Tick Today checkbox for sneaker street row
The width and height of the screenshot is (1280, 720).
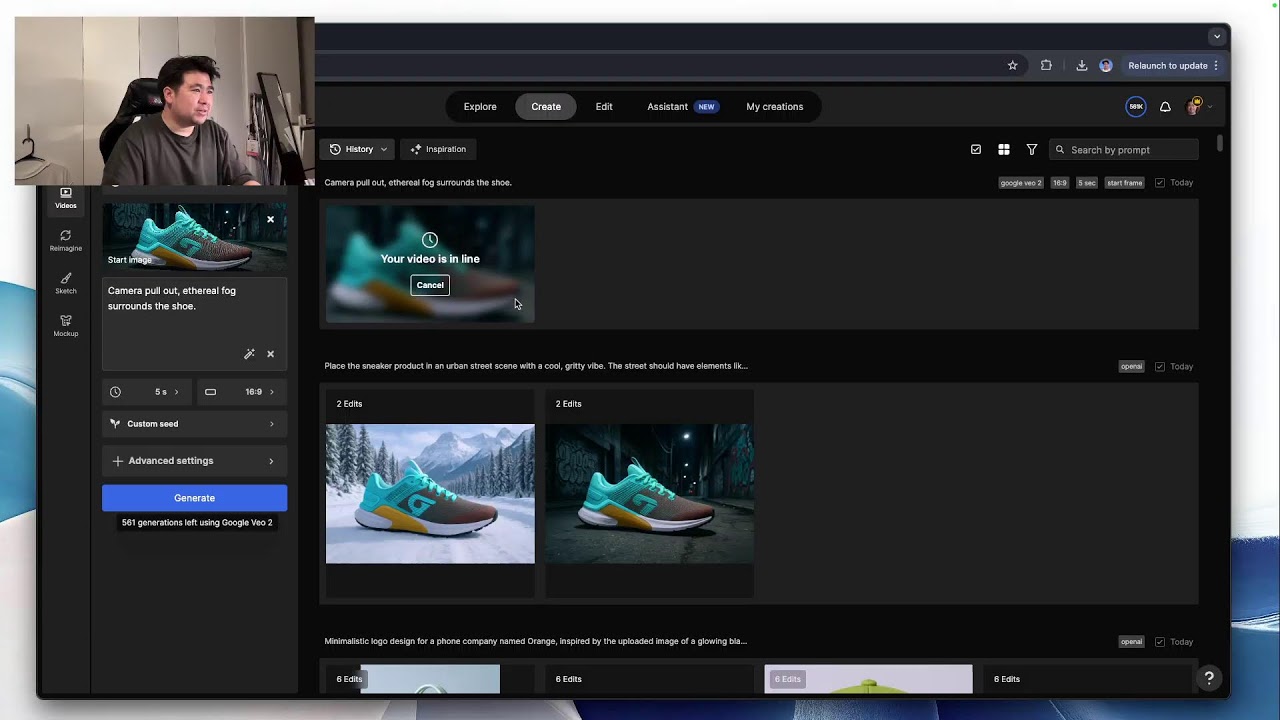pos(1160,367)
